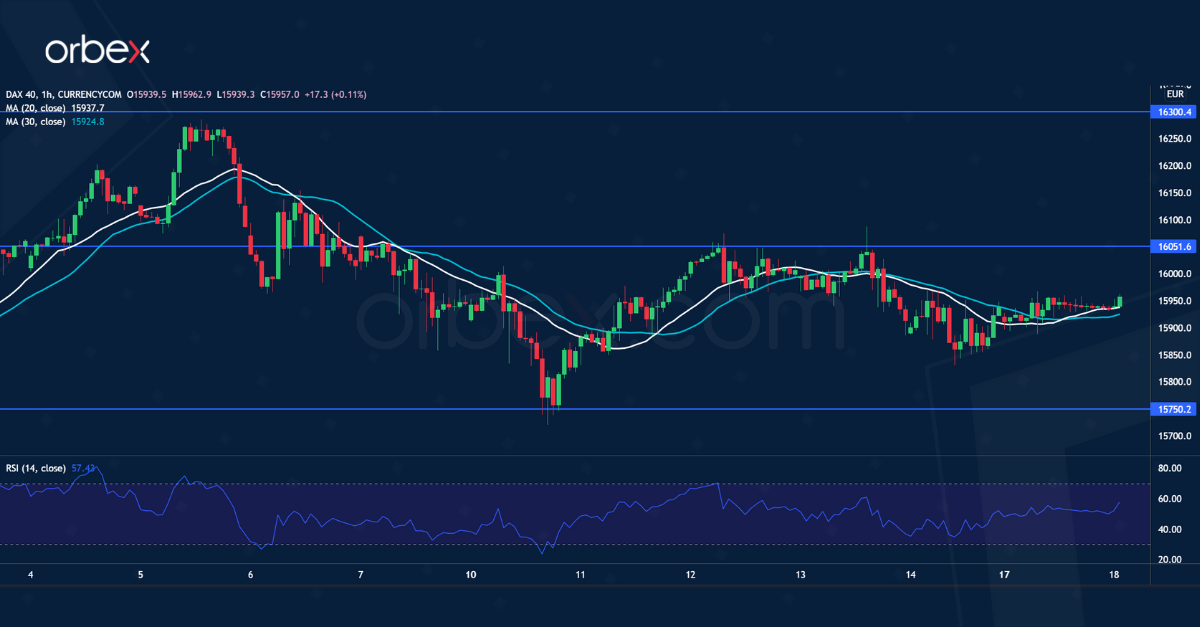Click date 14 on the time axis
Viewport: 1200px width, 627px height.
coord(910,575)
